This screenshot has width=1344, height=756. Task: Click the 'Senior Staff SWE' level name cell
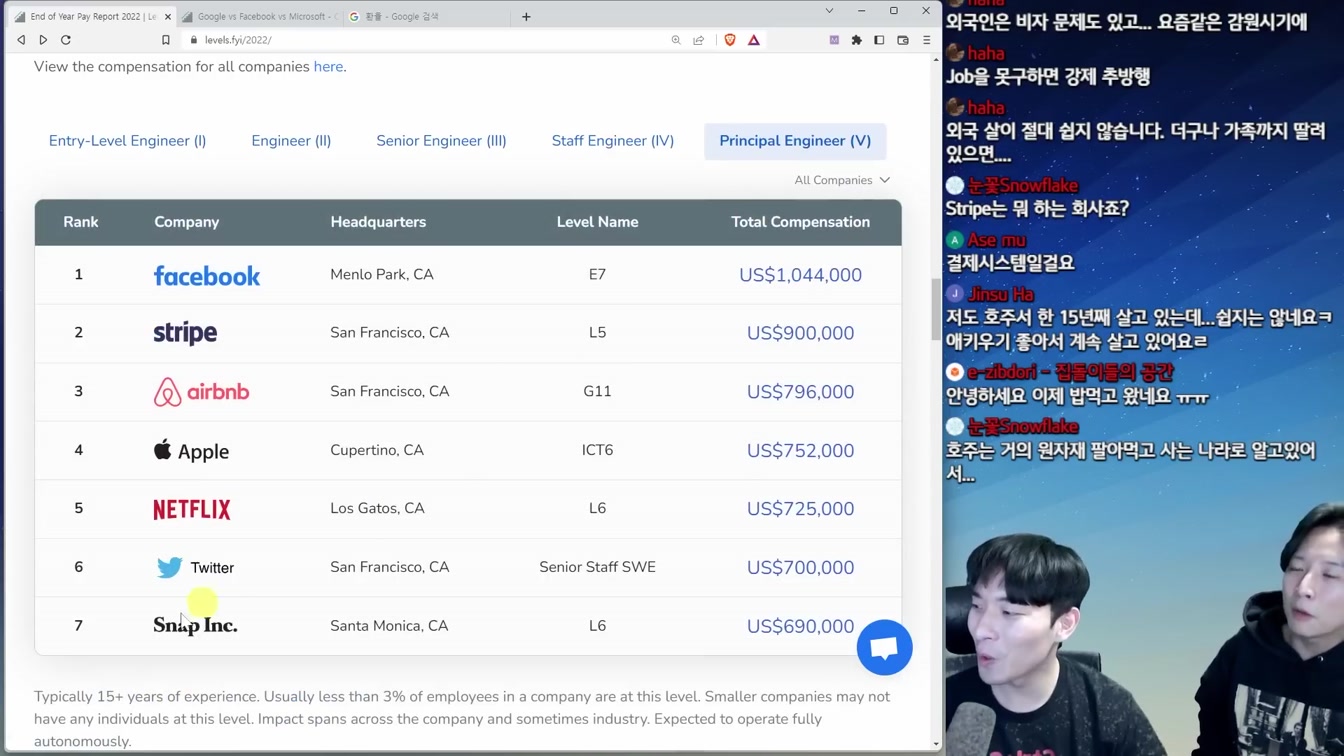pos(598,567)
